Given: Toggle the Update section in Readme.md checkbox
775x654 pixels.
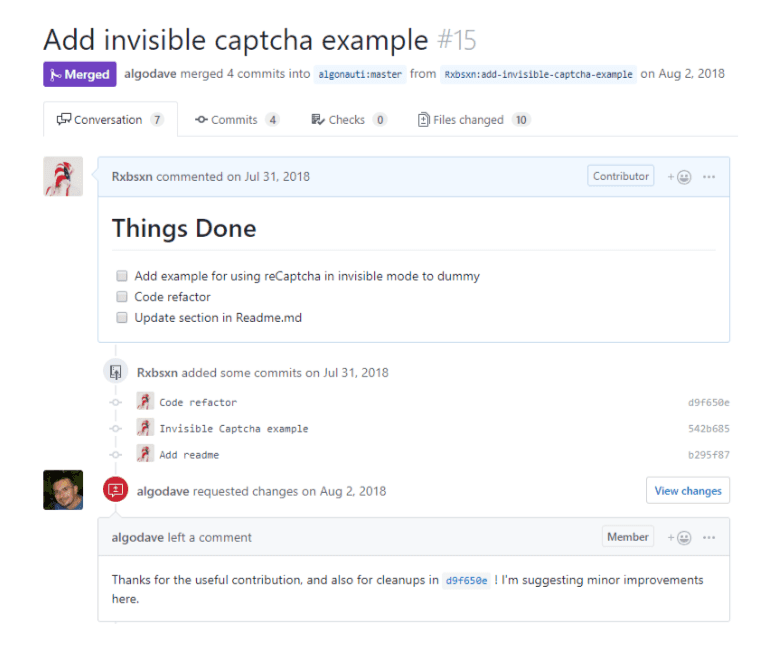Looking at the screenshot, I should [122, 318].
